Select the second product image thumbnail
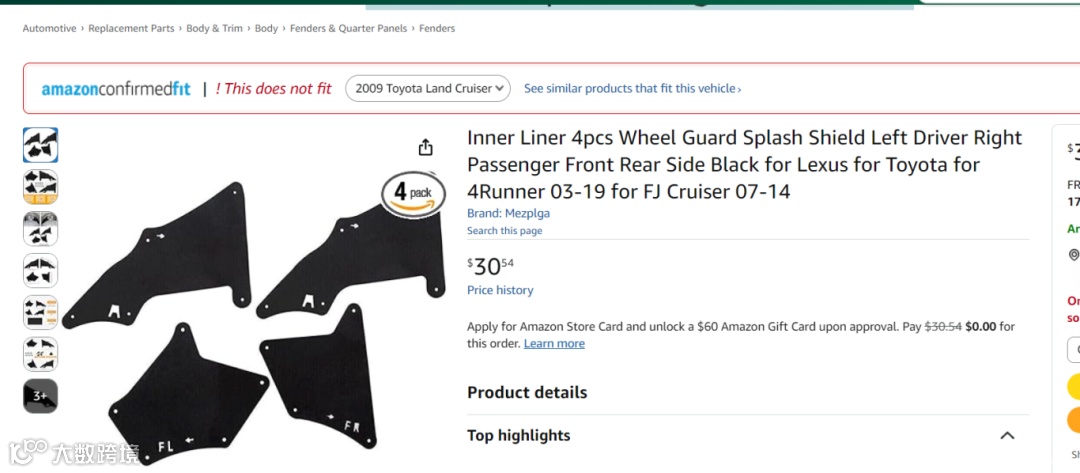The image size is (1080, 473). tap(41, 187)
